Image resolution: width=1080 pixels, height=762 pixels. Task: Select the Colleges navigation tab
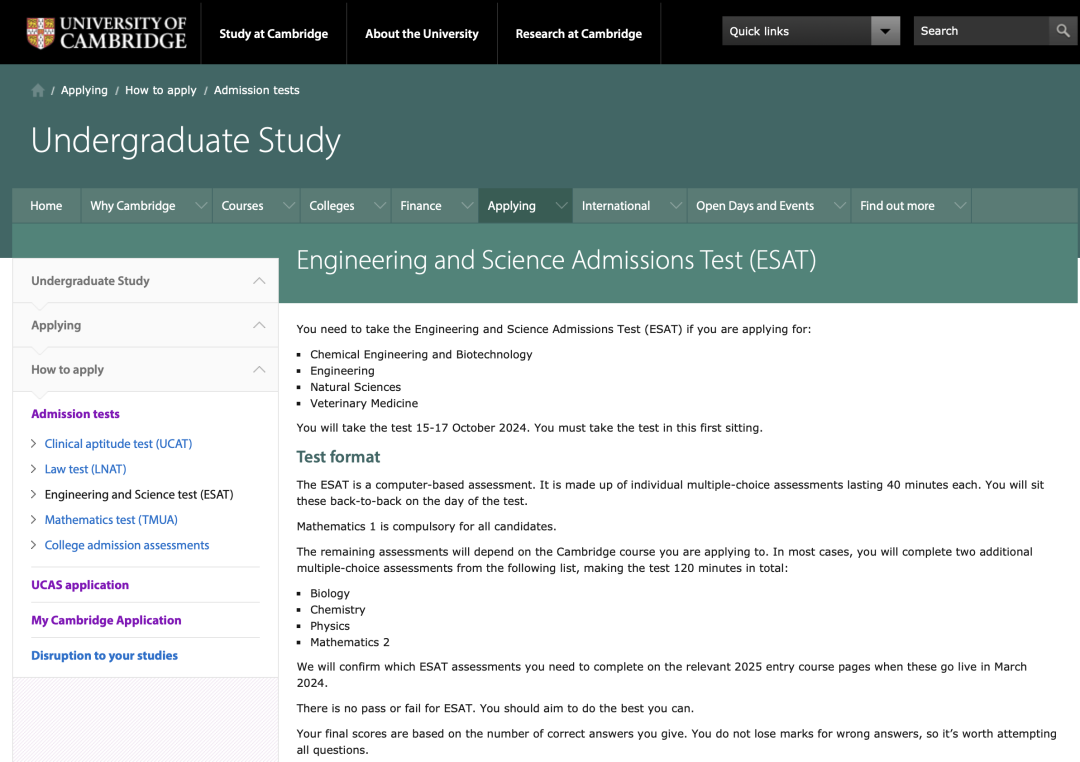pos(332,205)
